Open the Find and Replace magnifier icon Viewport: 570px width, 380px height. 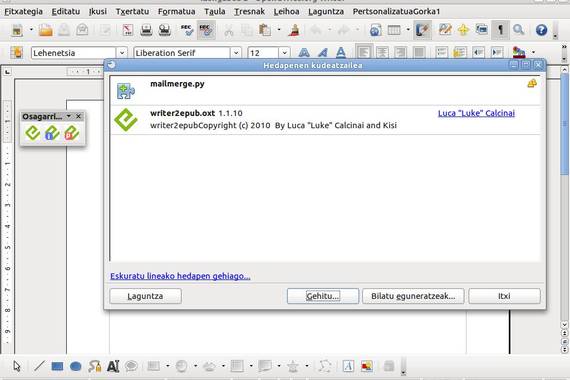pyautogui.click(x=519, y=29)
